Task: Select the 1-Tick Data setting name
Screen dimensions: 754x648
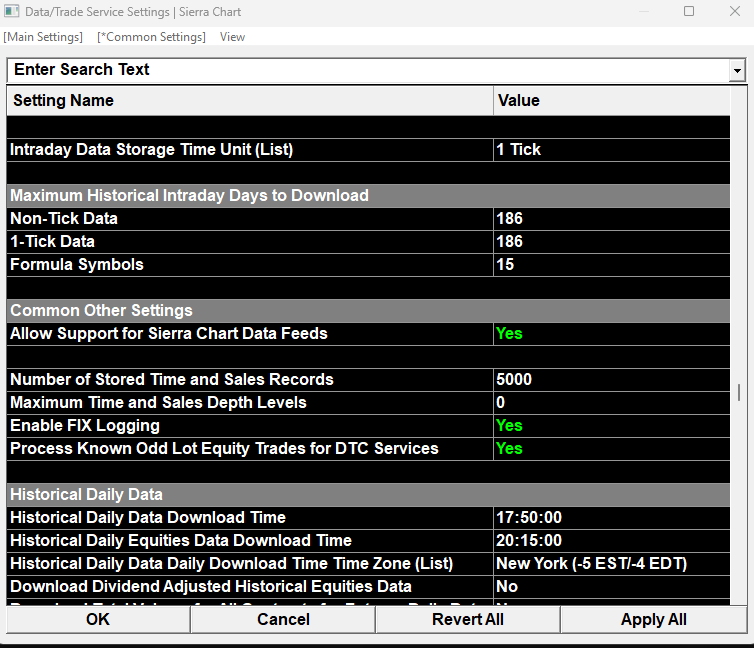Action: (250, 242)
